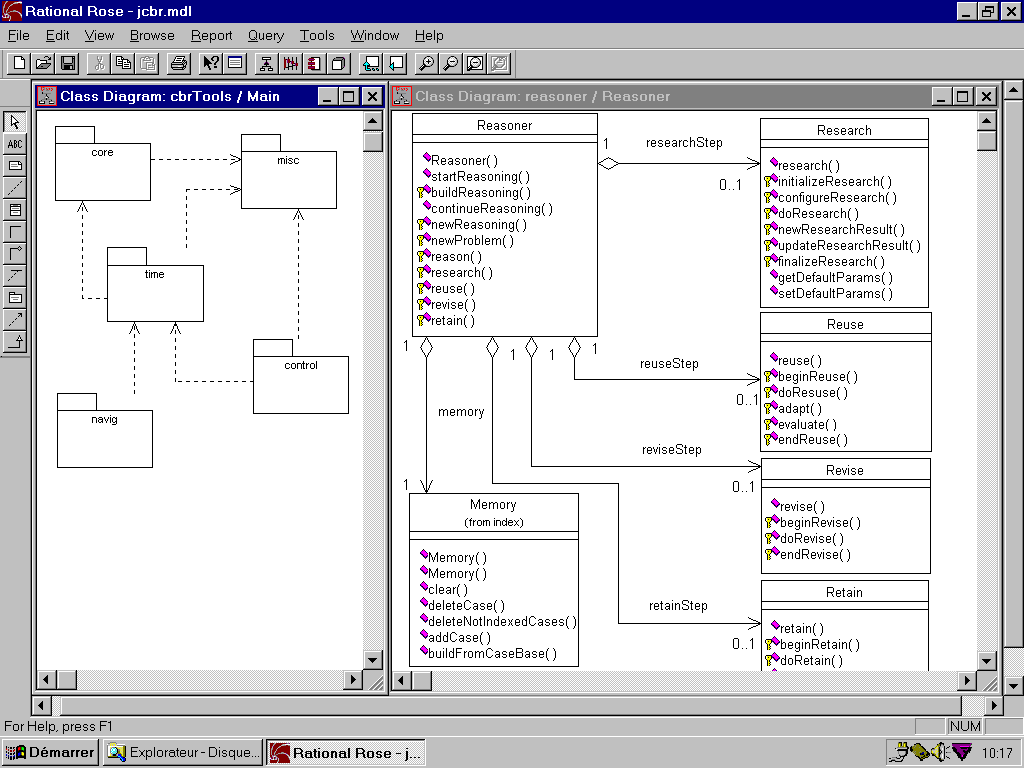Select the core package

click(103, 164)
